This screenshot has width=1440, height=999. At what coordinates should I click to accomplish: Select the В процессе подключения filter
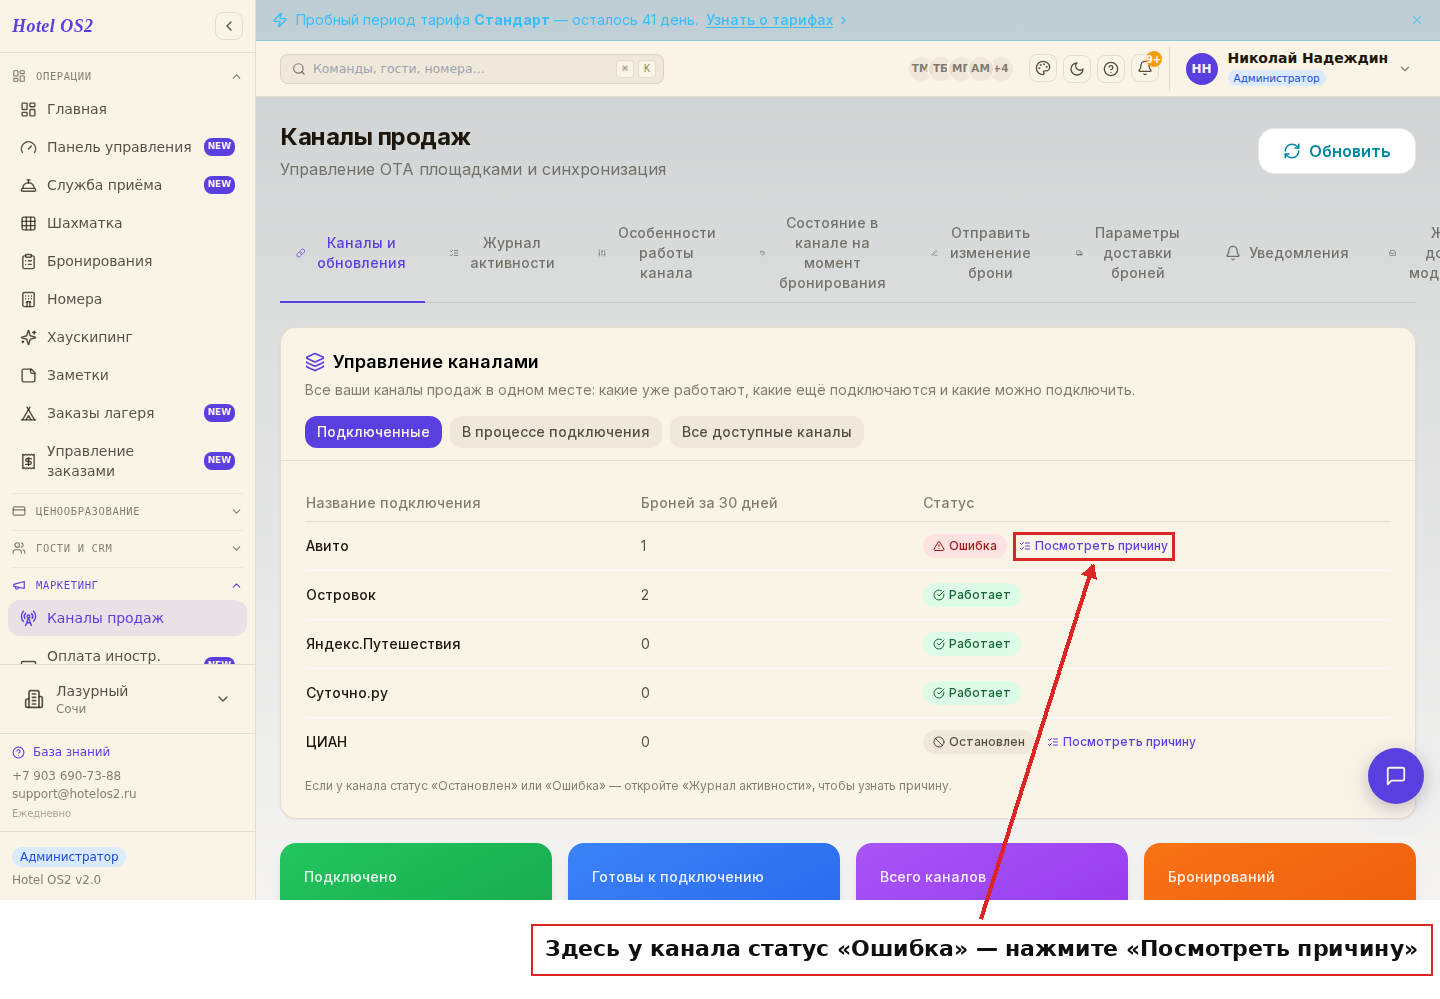point(556,432)
